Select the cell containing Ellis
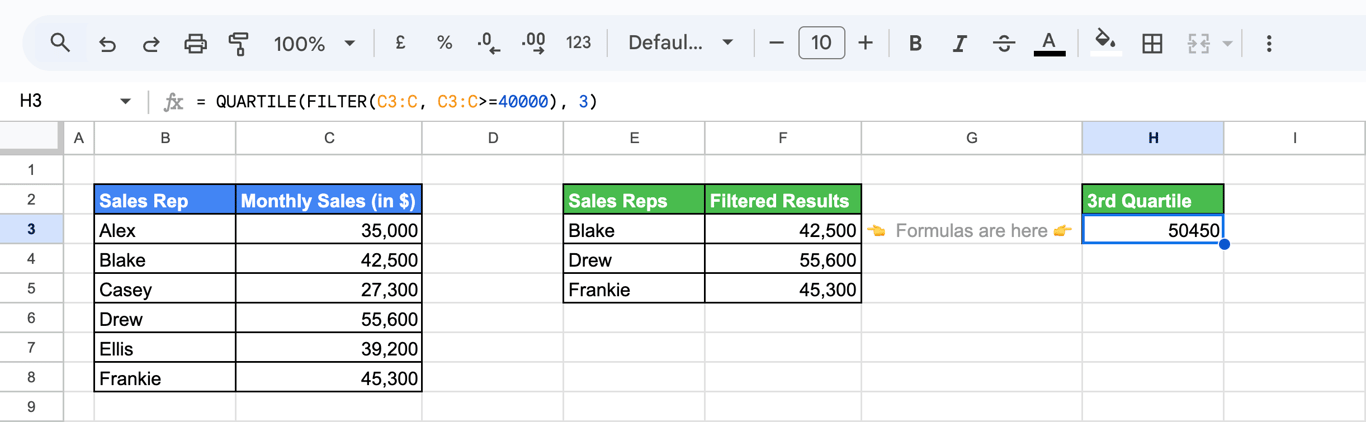Viewport: 1366px width, 422px height. 165,348
